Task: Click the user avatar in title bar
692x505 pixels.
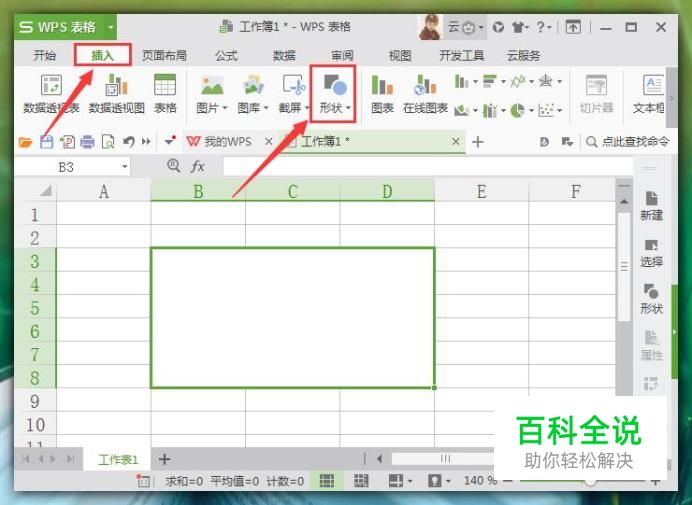Action: pos(430,27)
